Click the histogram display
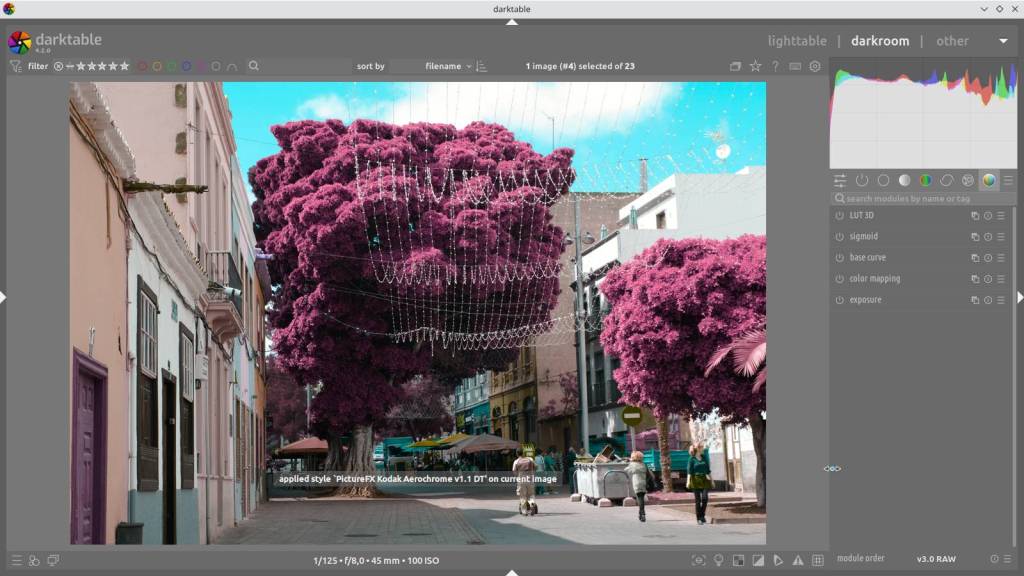Image resolution: width=1024 pixels, height=576 pixels. click(x=923, y=115)
